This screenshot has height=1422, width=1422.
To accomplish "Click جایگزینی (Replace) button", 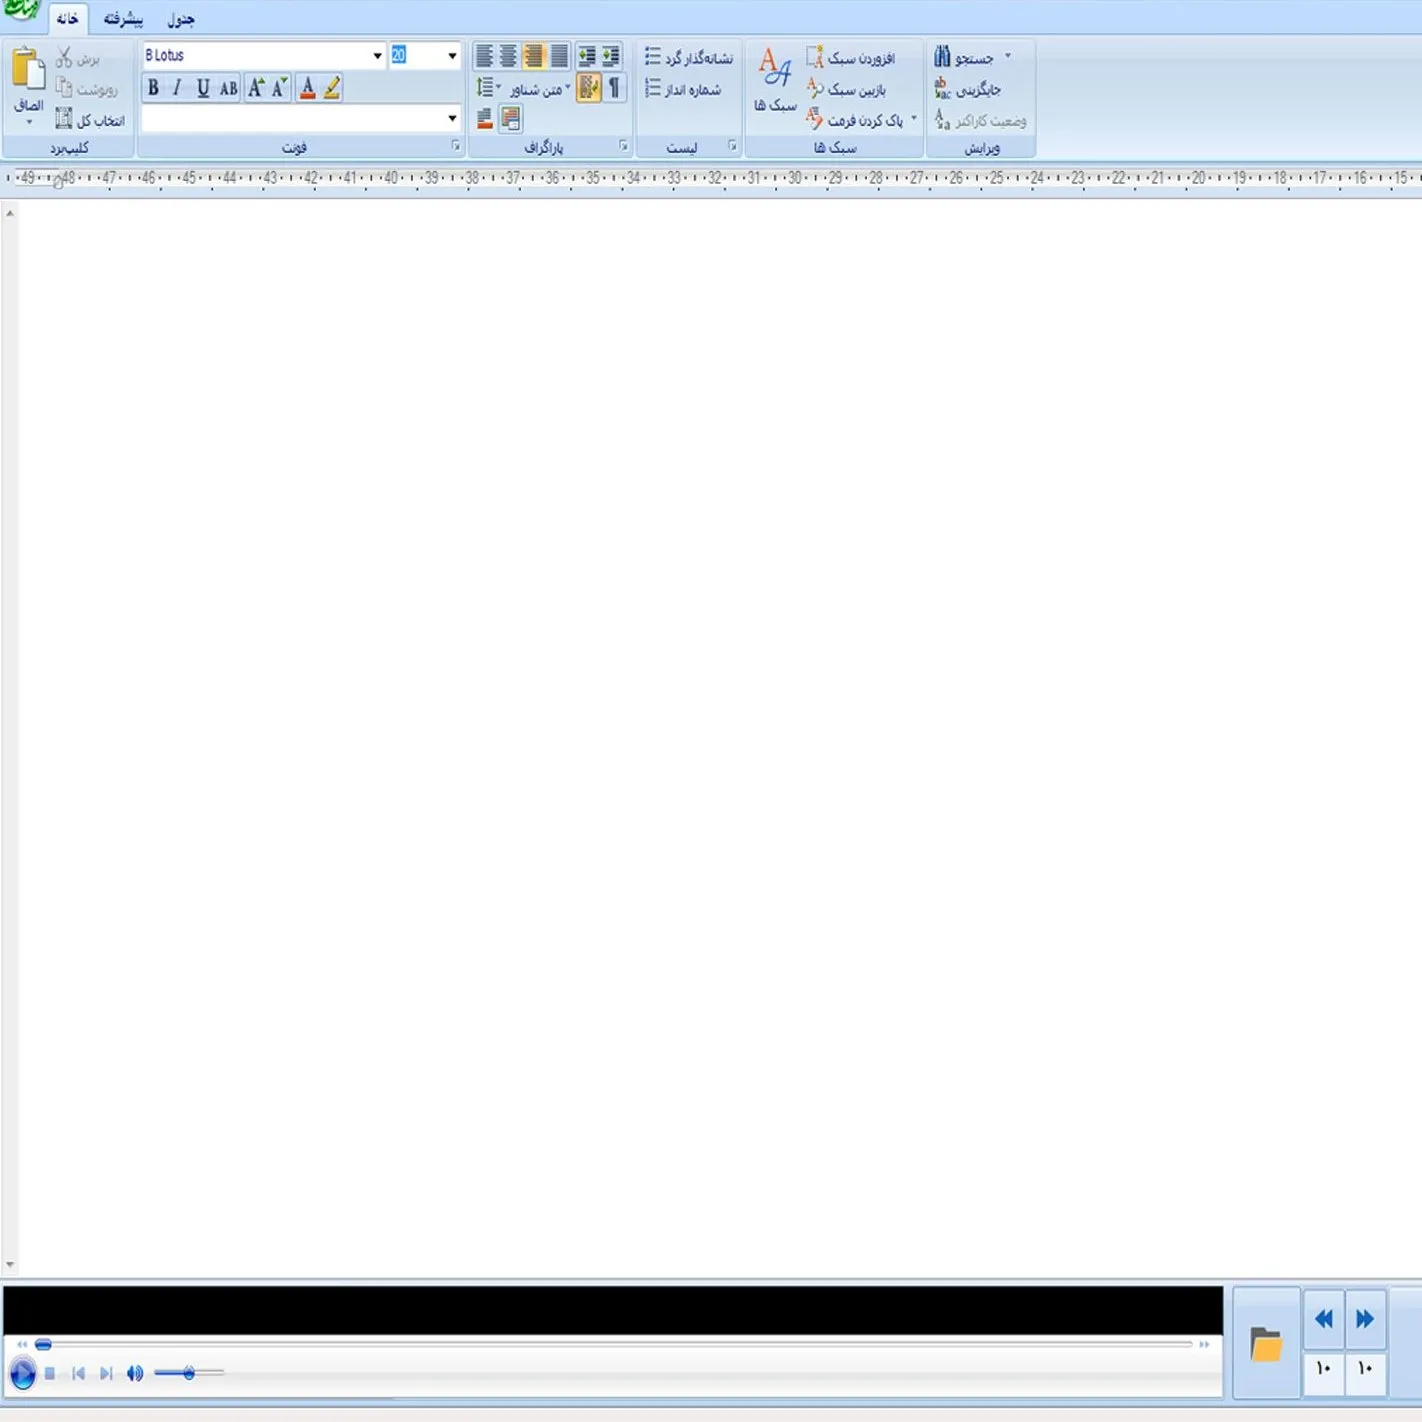I will [967, 90].
